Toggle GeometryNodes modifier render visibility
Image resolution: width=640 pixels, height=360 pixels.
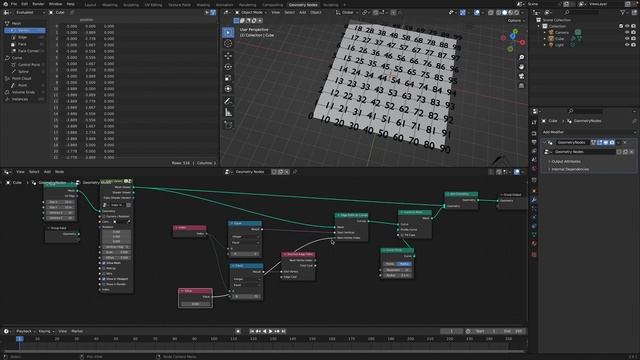(x=612, y=142)
